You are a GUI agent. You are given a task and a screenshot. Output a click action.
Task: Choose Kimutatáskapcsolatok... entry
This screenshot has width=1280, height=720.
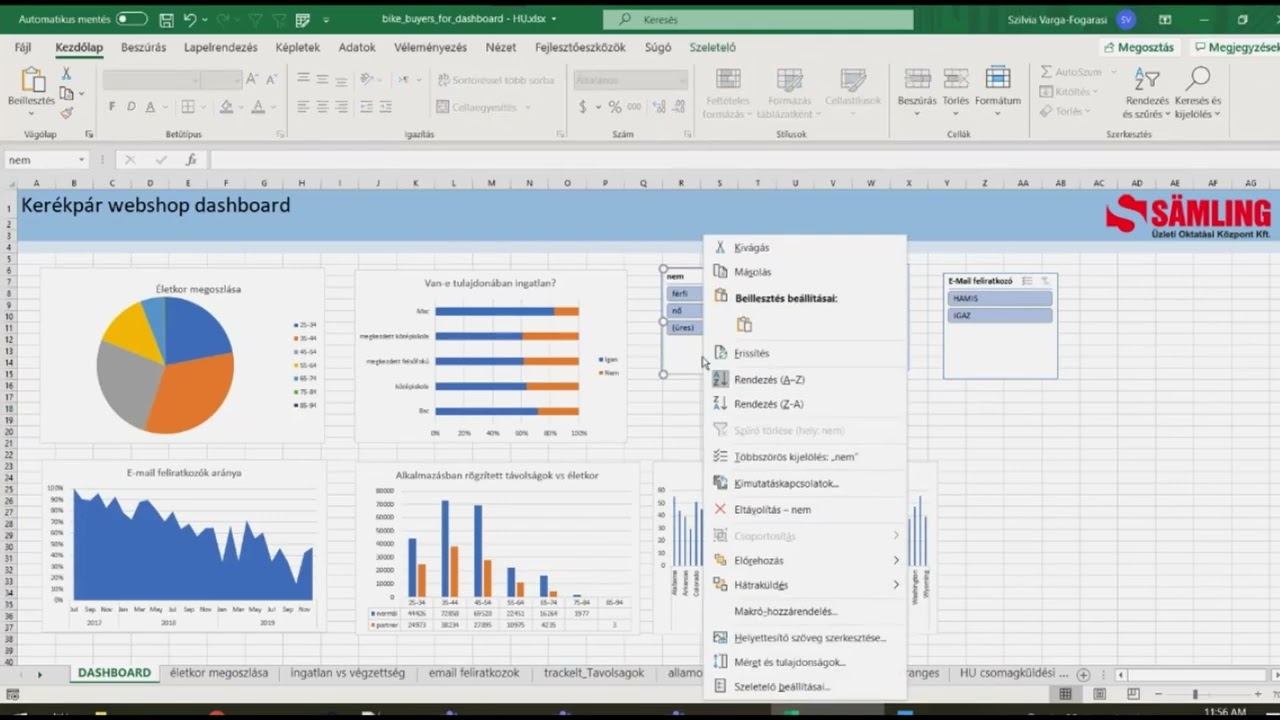pos(805,483)
